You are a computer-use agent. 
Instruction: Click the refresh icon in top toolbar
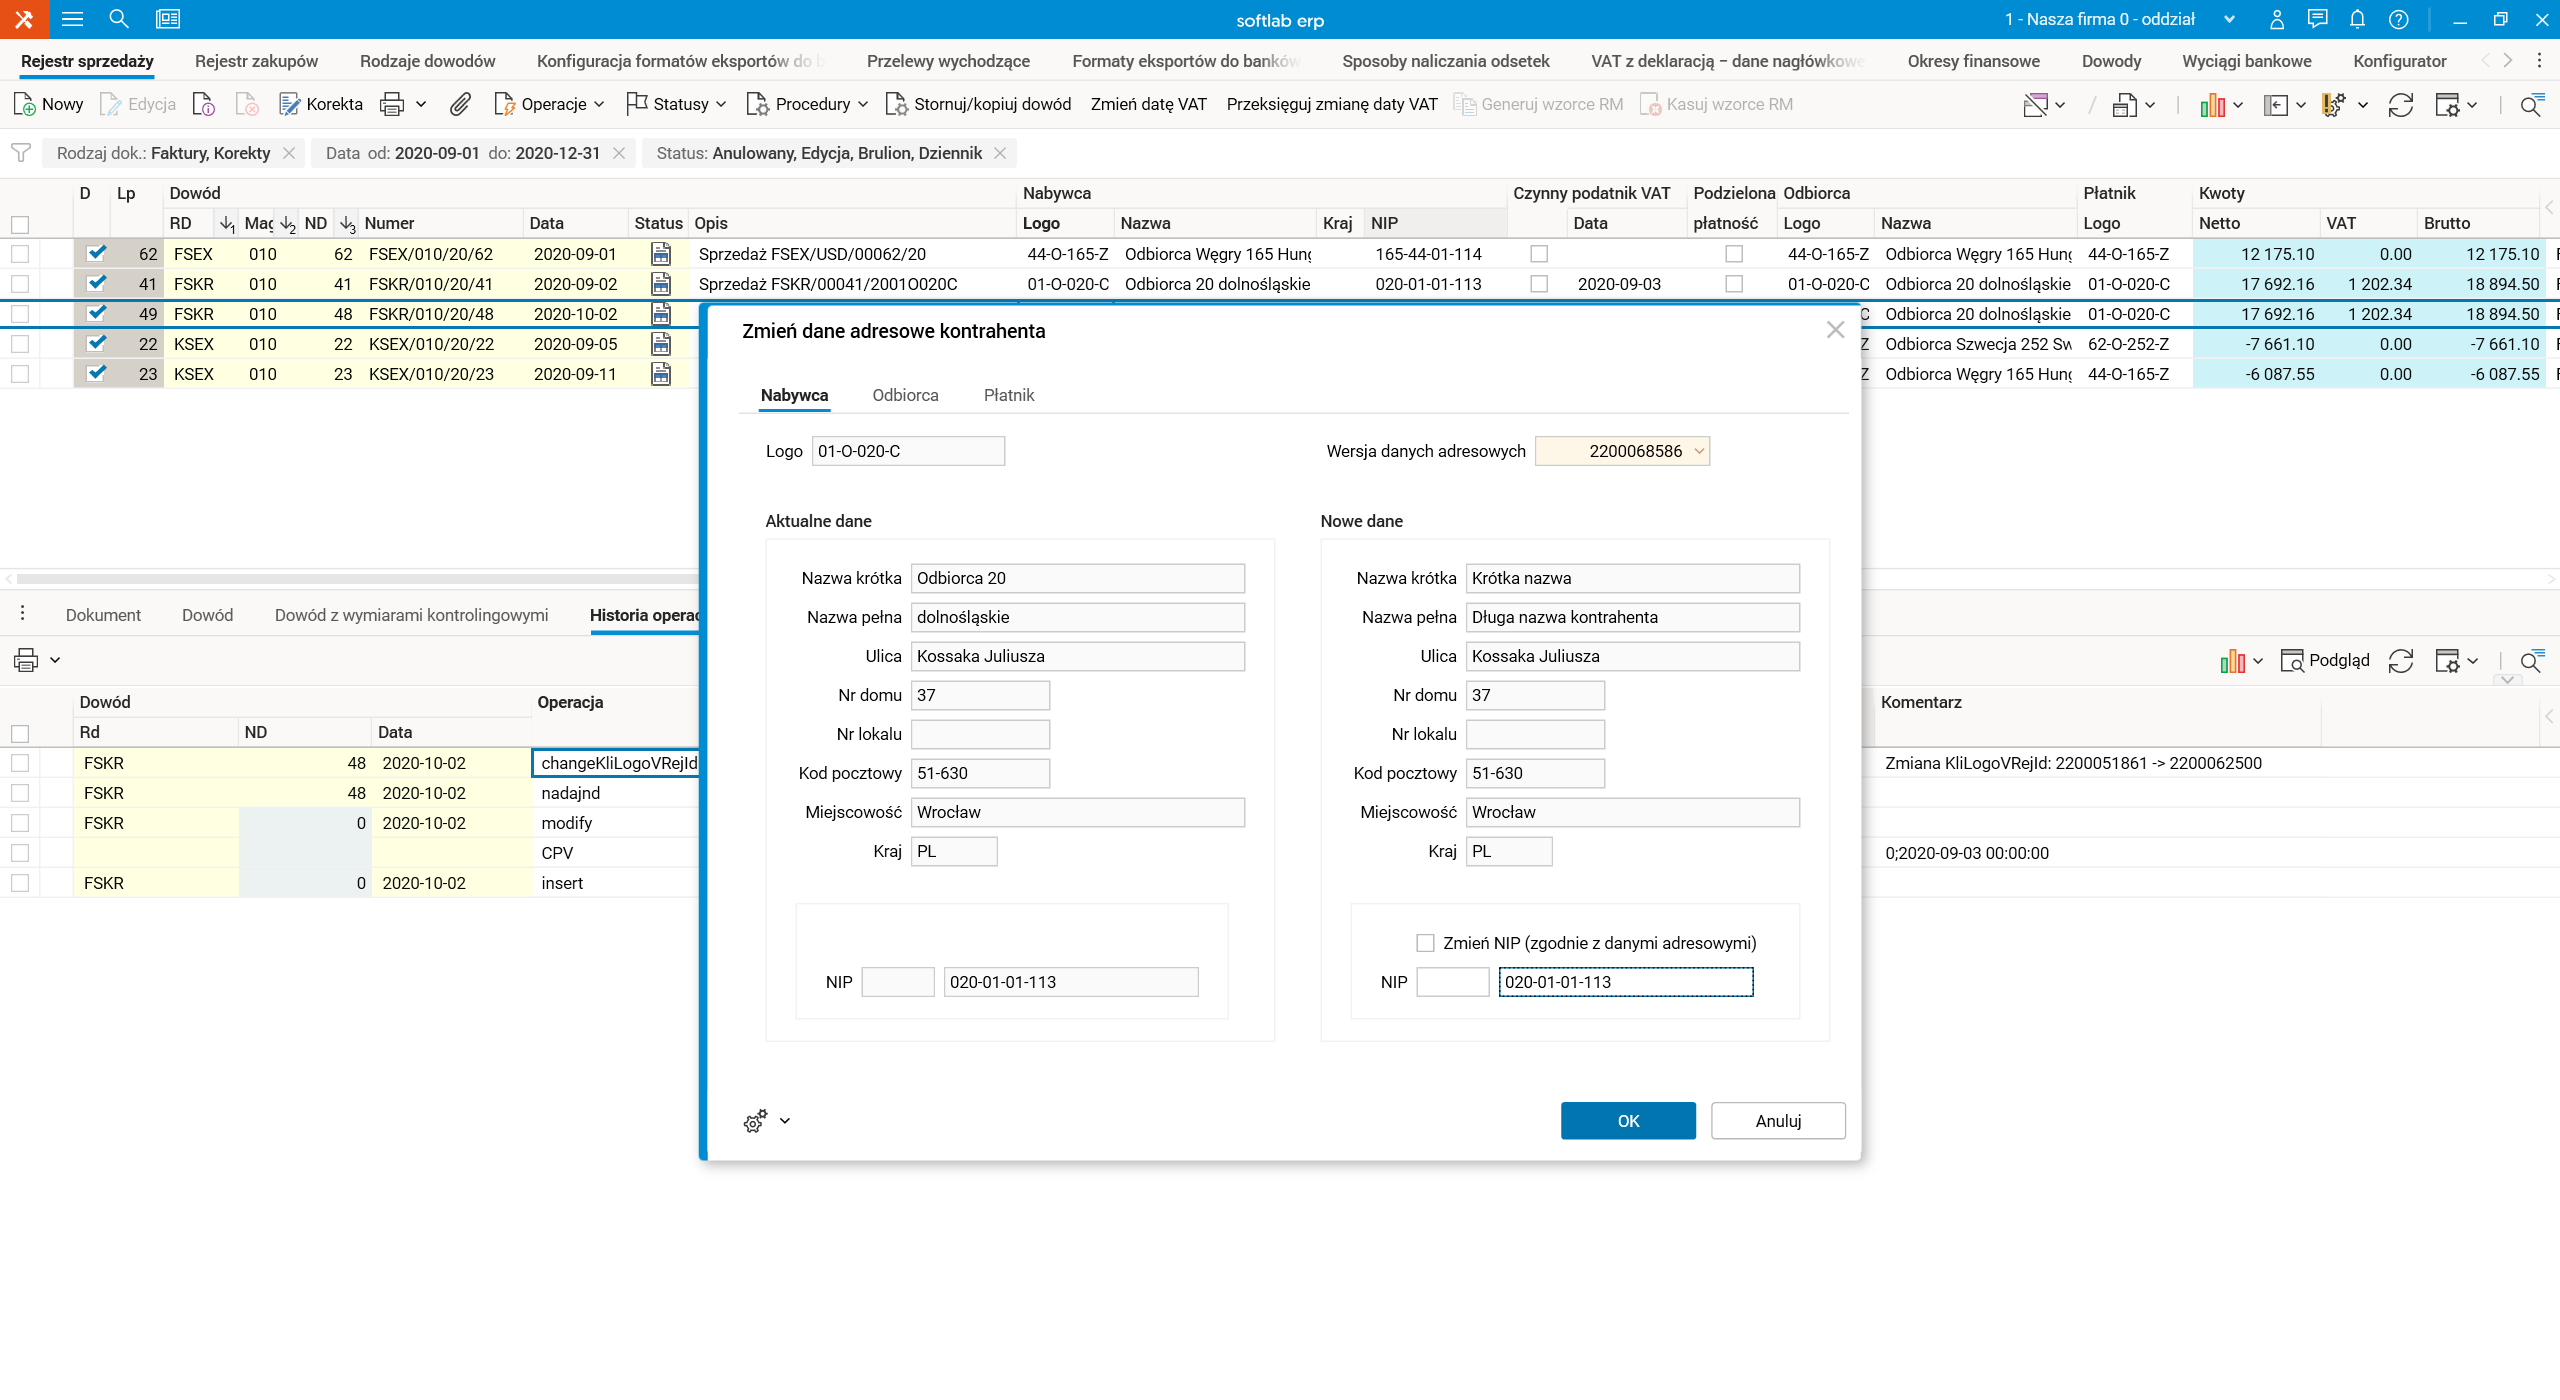point(2400,104)
